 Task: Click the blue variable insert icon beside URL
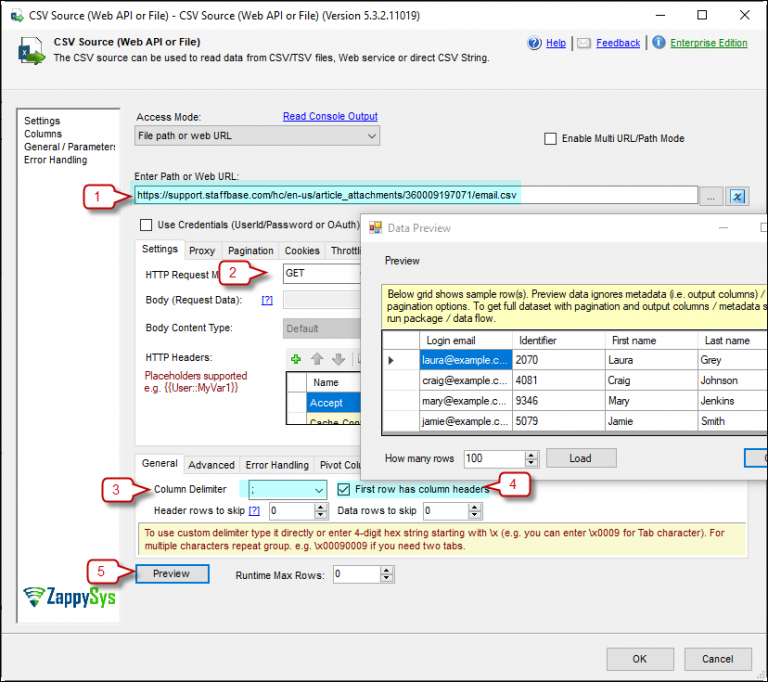click(x=737, y=196)
